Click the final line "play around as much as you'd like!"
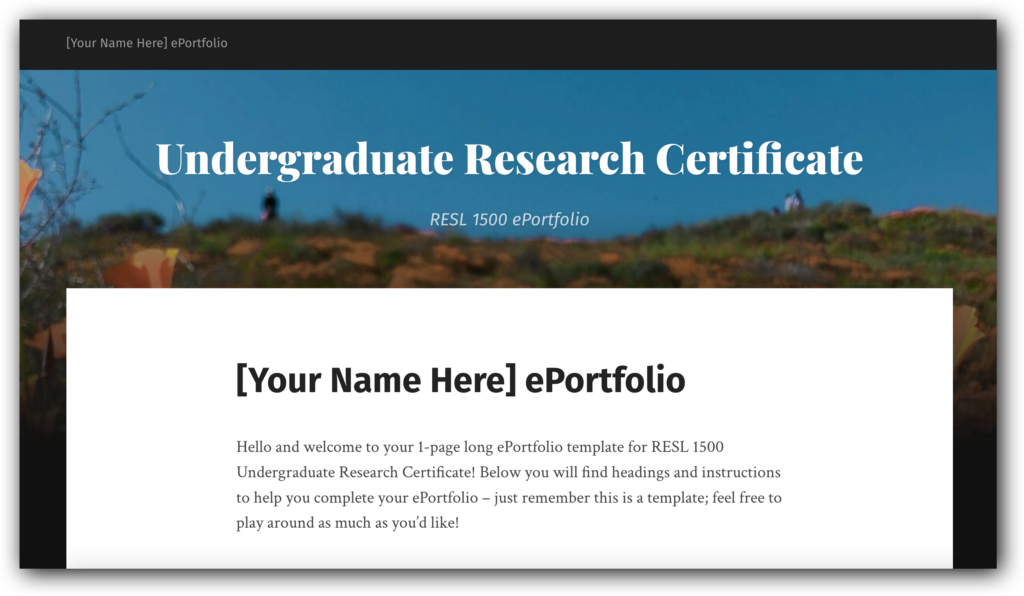The image size is (1024, 596). point(347,522)
